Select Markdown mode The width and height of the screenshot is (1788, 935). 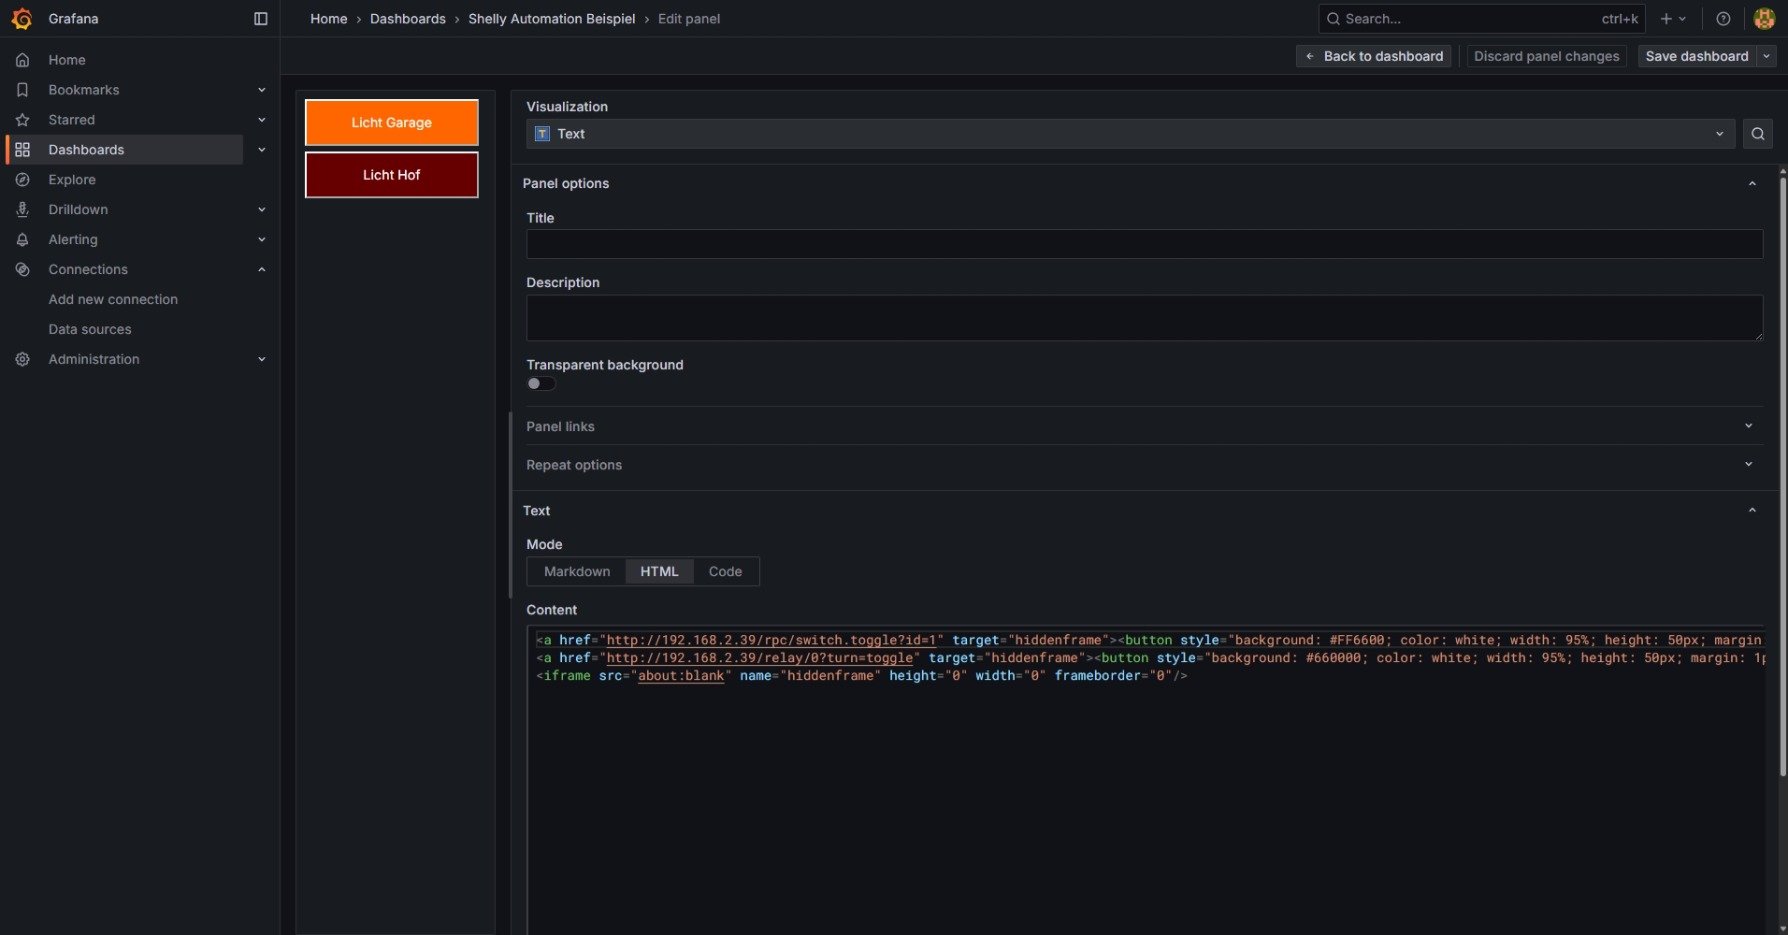coord(577,572)
